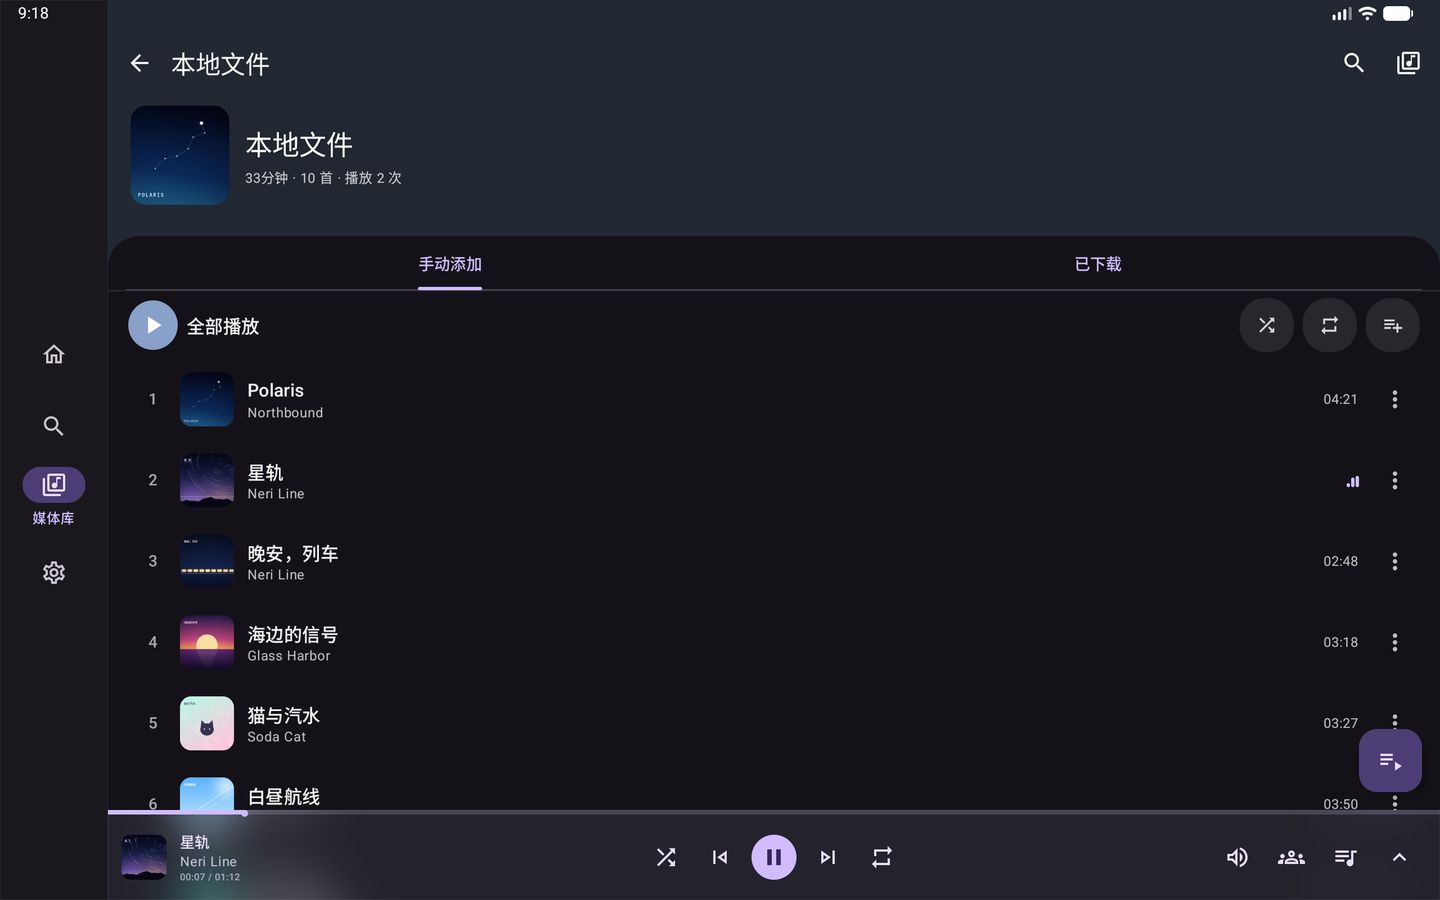Open the Home page in the sidebar
1440x900 pixels.
pos(54,354)
